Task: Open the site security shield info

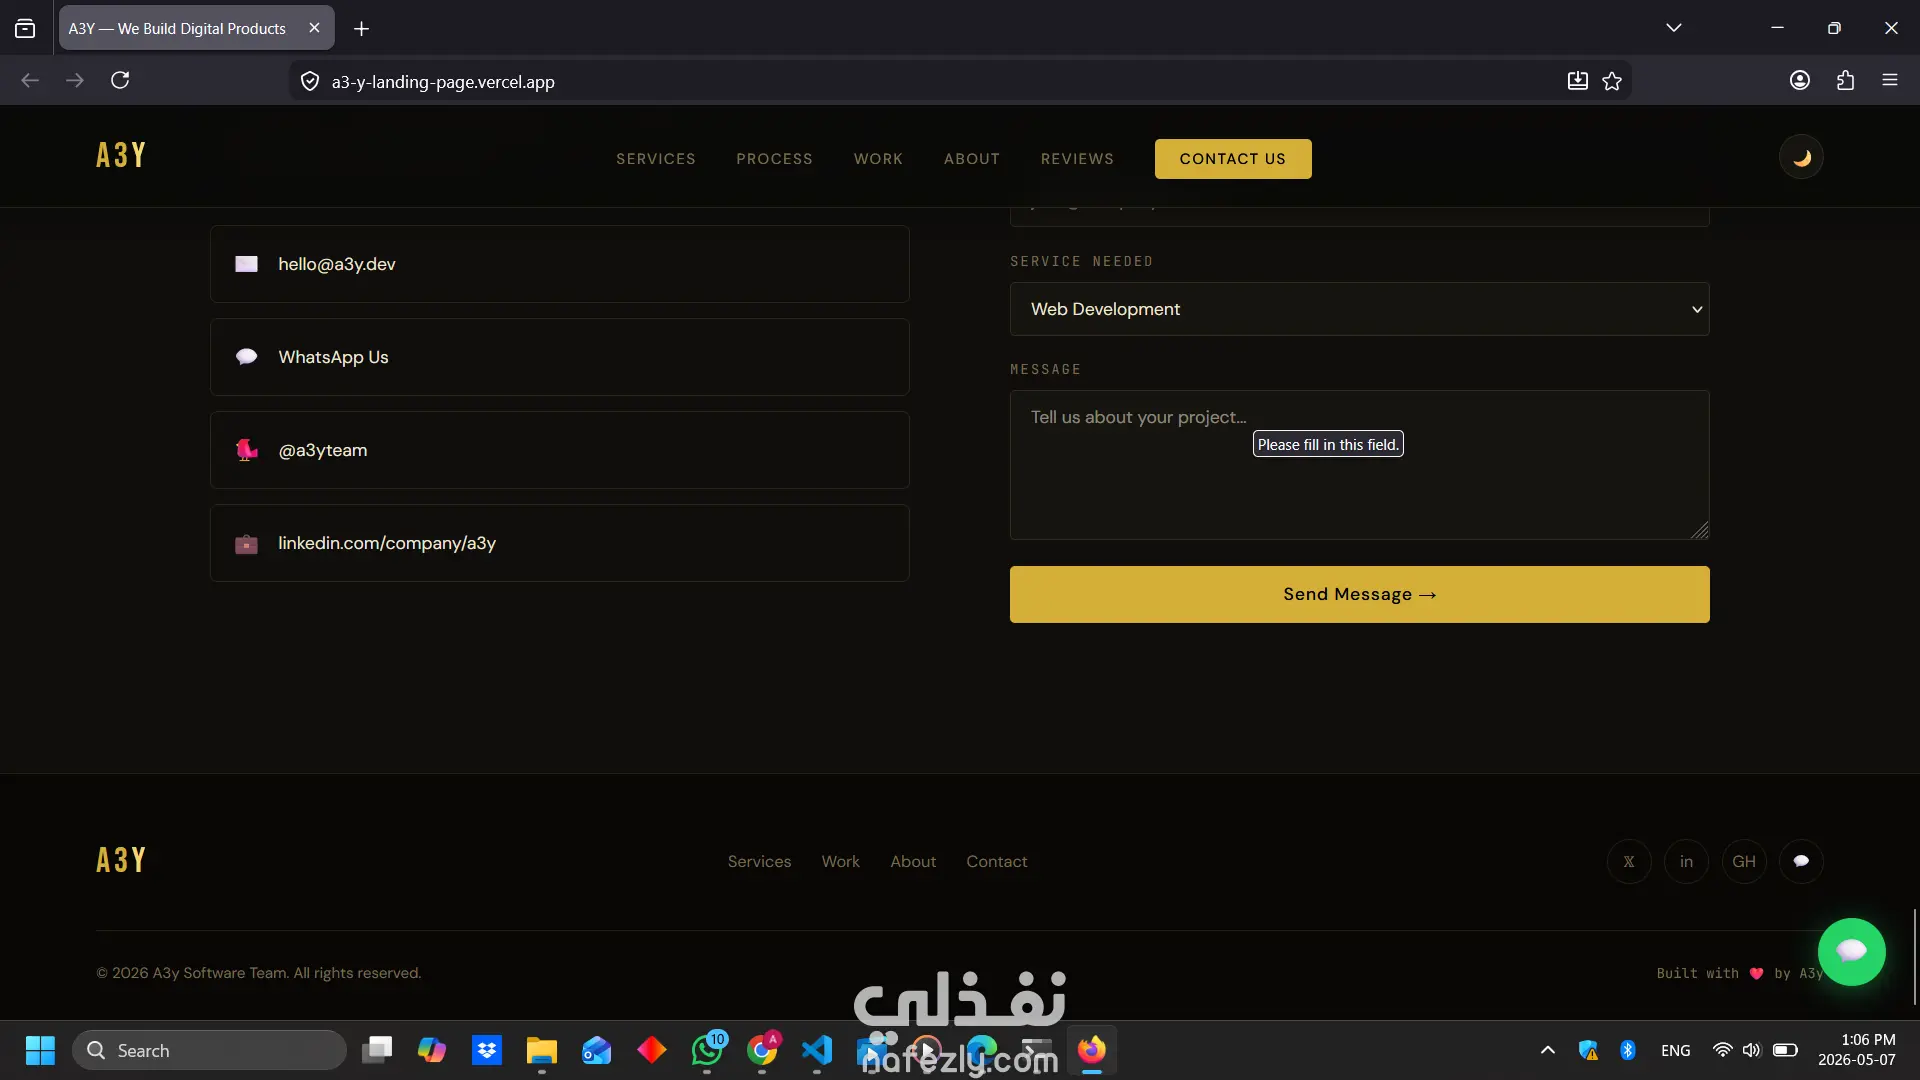Action: click(x=310, y=82)
